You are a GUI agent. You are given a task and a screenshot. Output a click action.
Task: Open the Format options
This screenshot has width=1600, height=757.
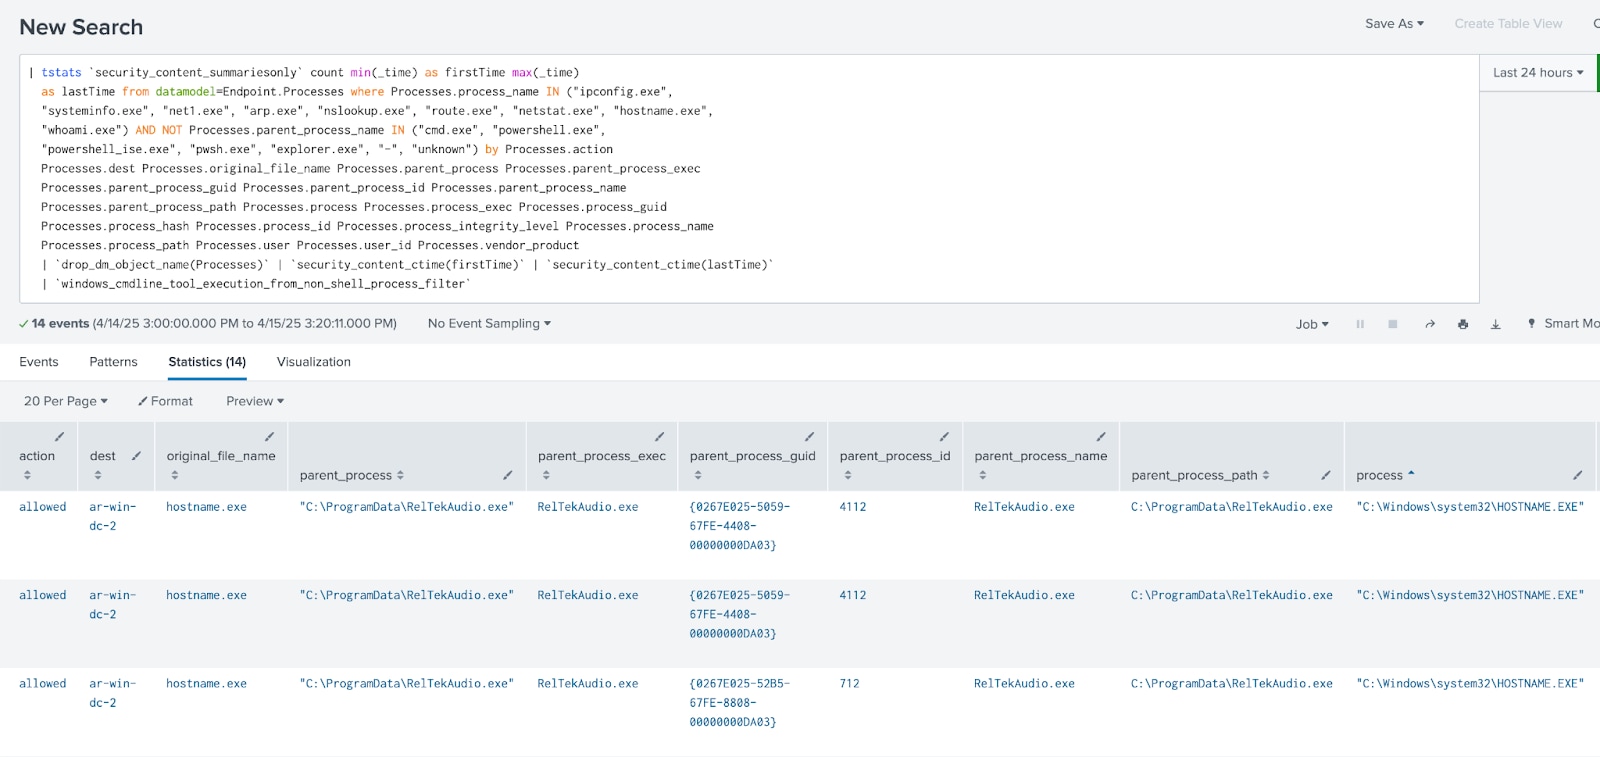point(165,401)
